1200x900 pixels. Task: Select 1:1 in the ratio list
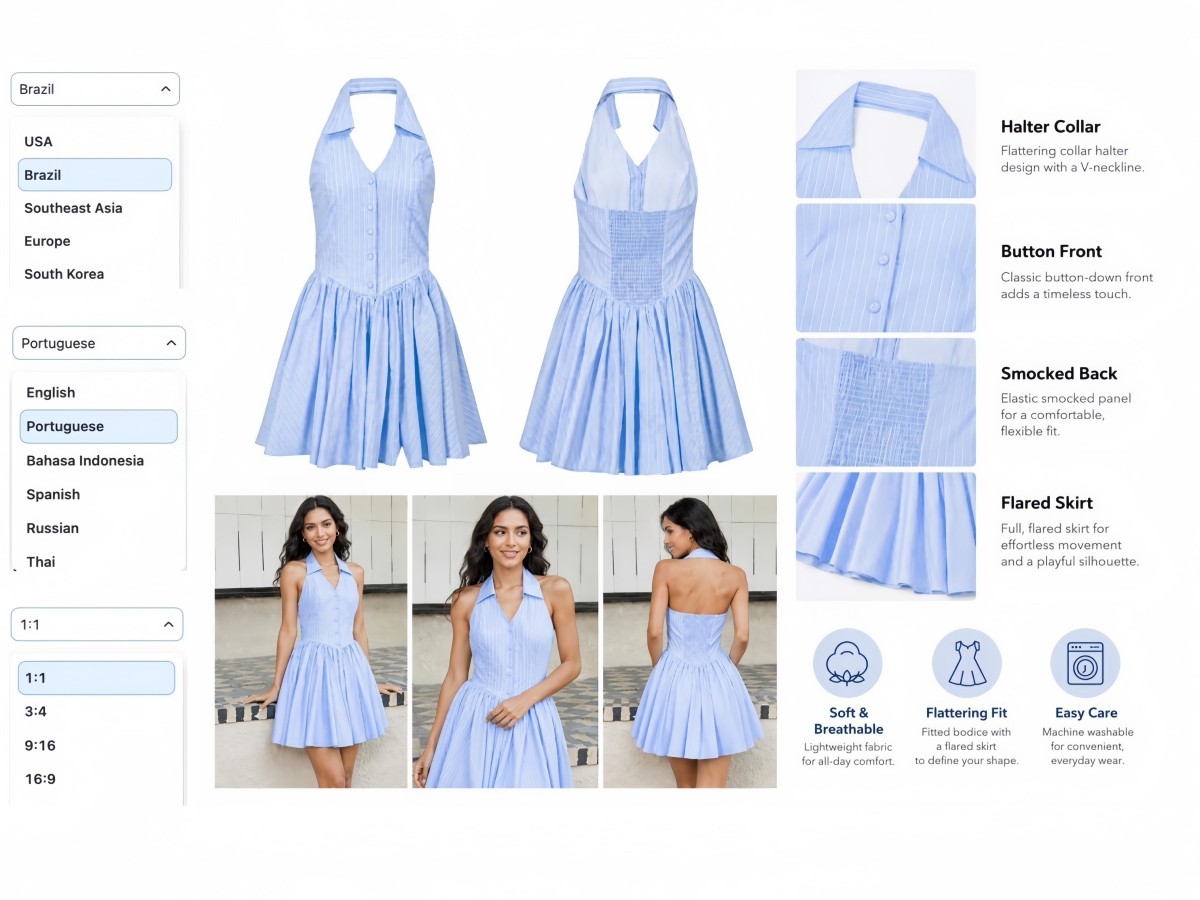[x=96, y=678]
